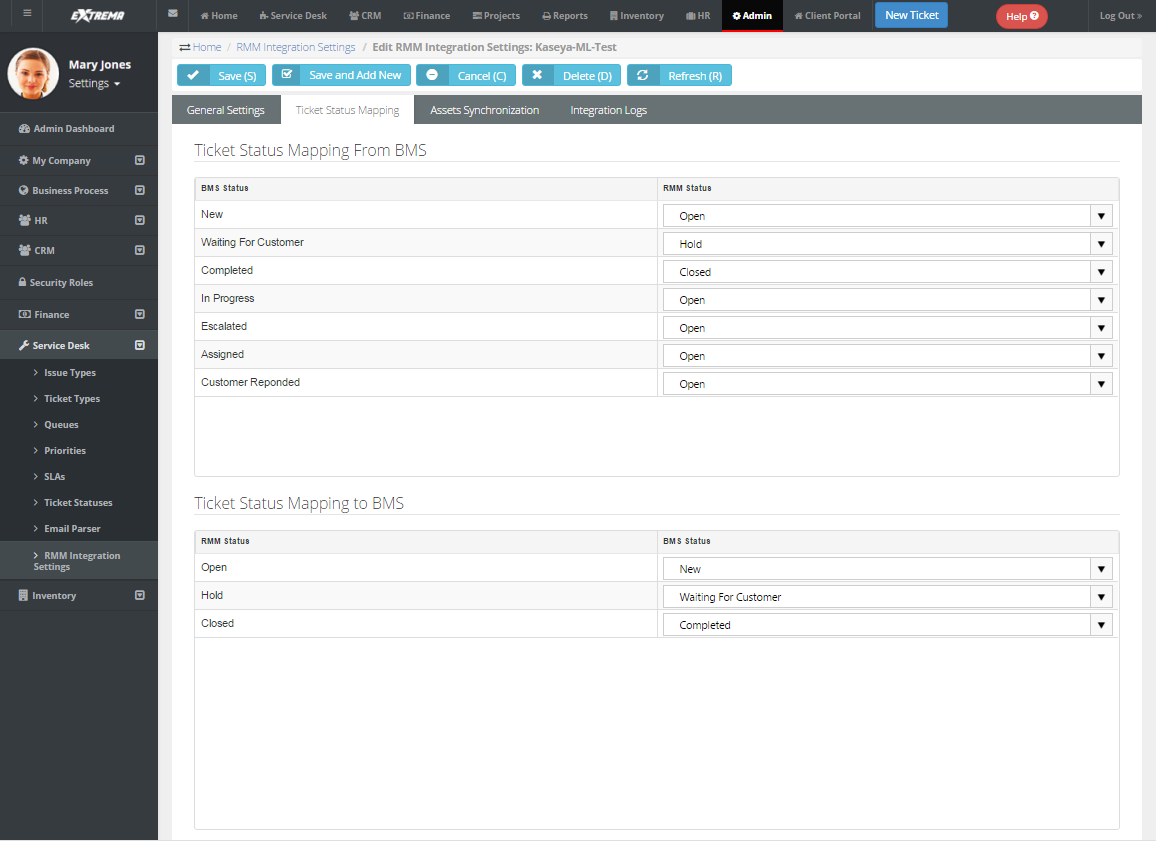
Task: Open Email Parser in sidebar
Action: click(x=72, y=528)
